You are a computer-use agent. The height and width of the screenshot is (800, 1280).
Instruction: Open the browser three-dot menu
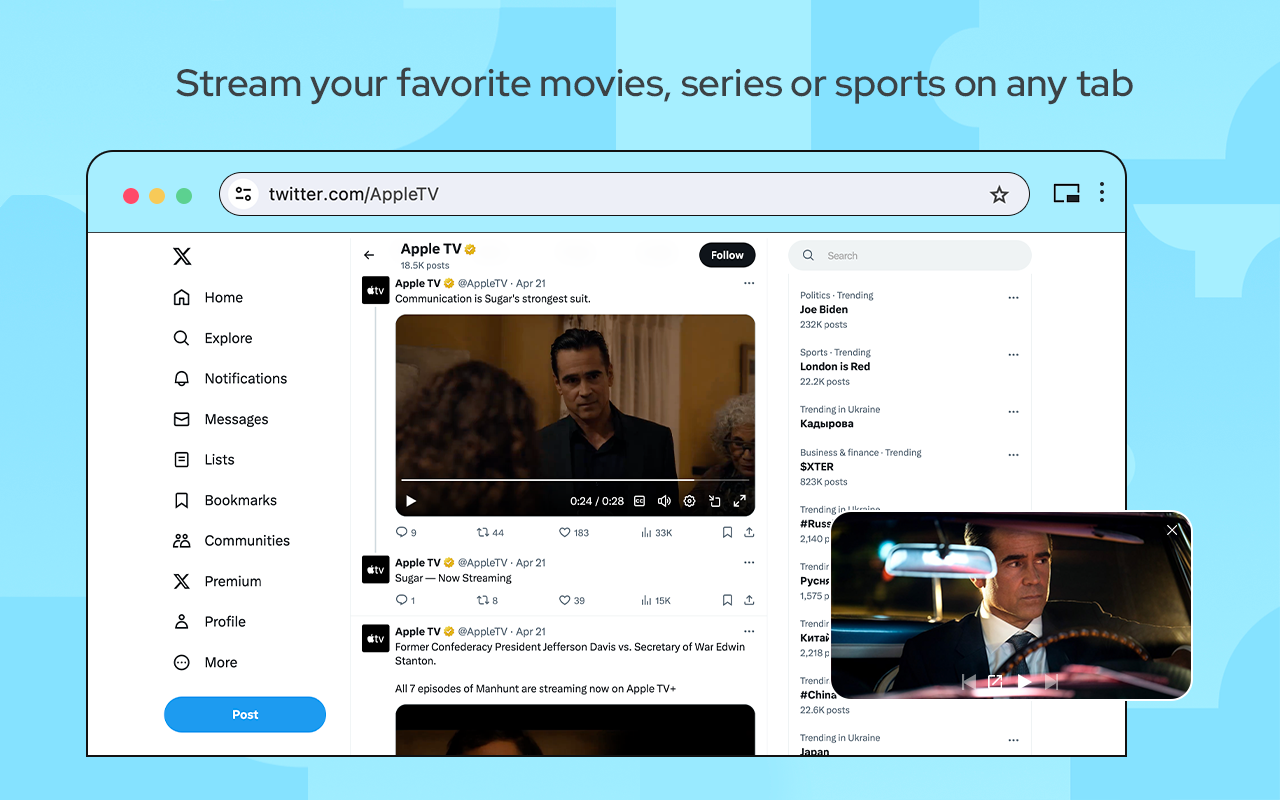click(1101, 193)
